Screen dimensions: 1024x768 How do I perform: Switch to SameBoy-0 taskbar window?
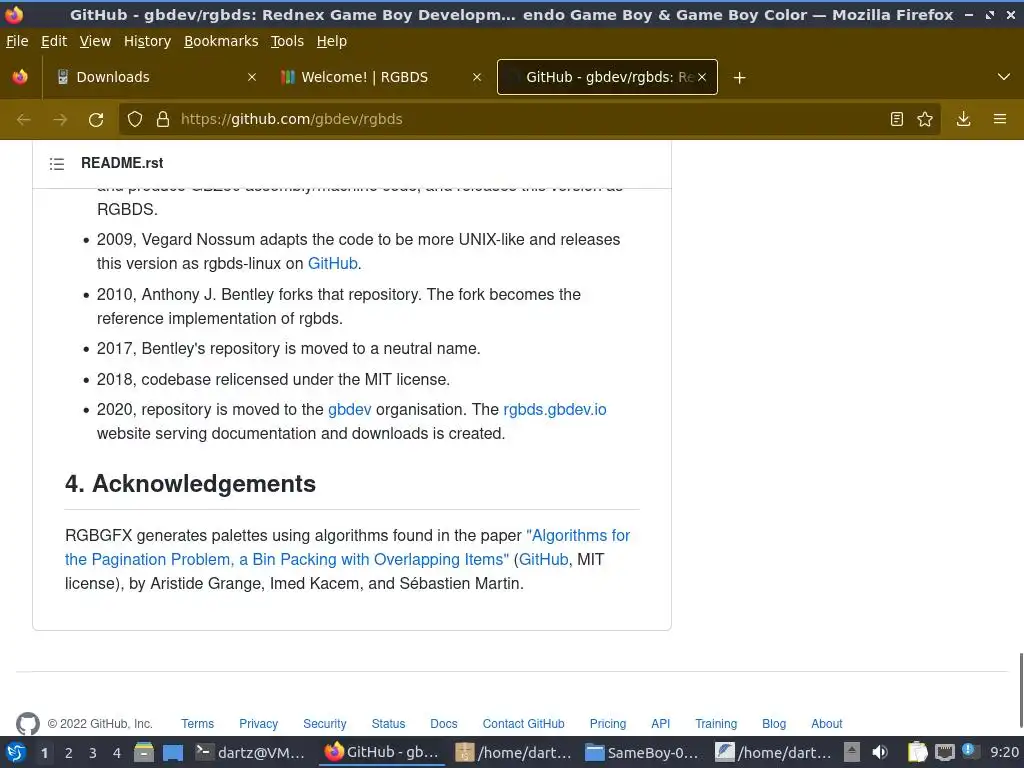click(642, 753)
